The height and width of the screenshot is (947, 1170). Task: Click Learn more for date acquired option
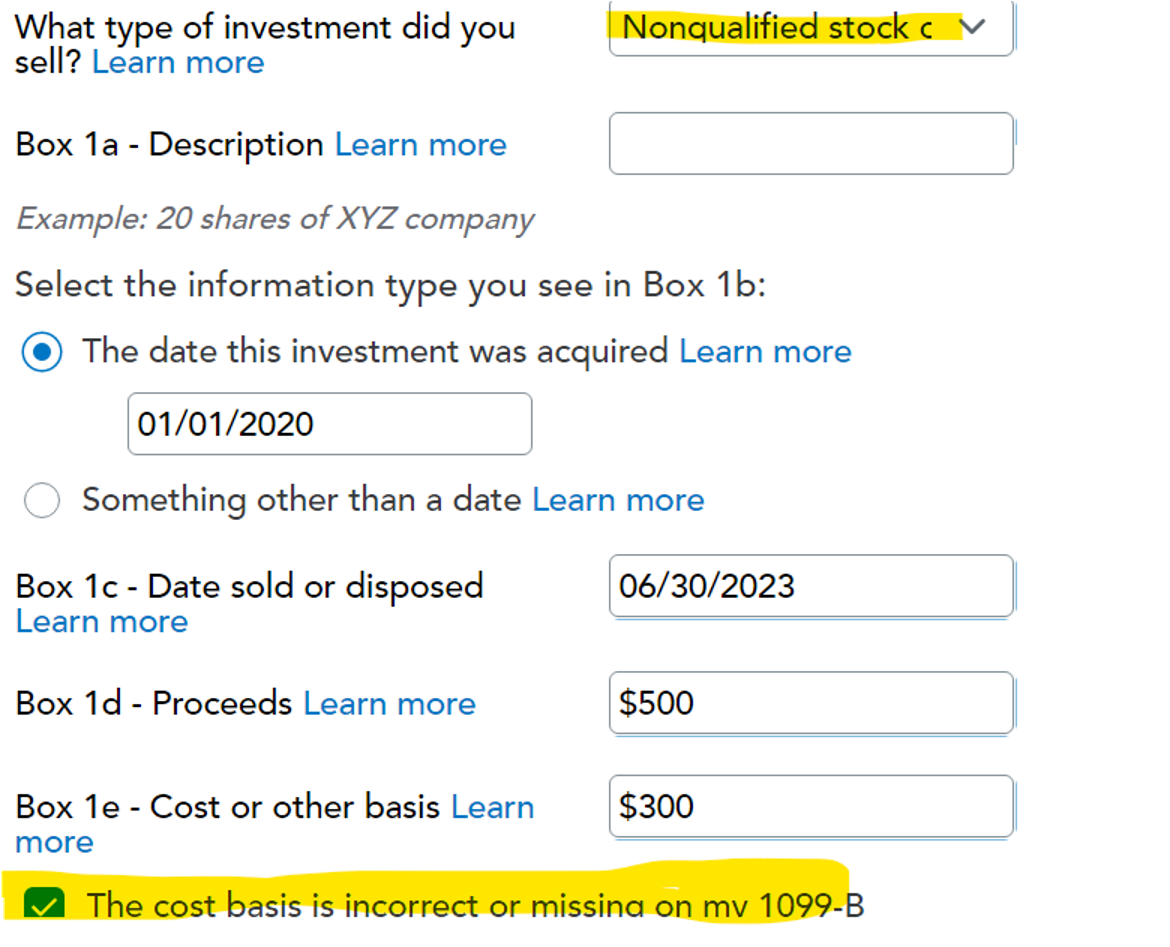(x=765, y=351)
